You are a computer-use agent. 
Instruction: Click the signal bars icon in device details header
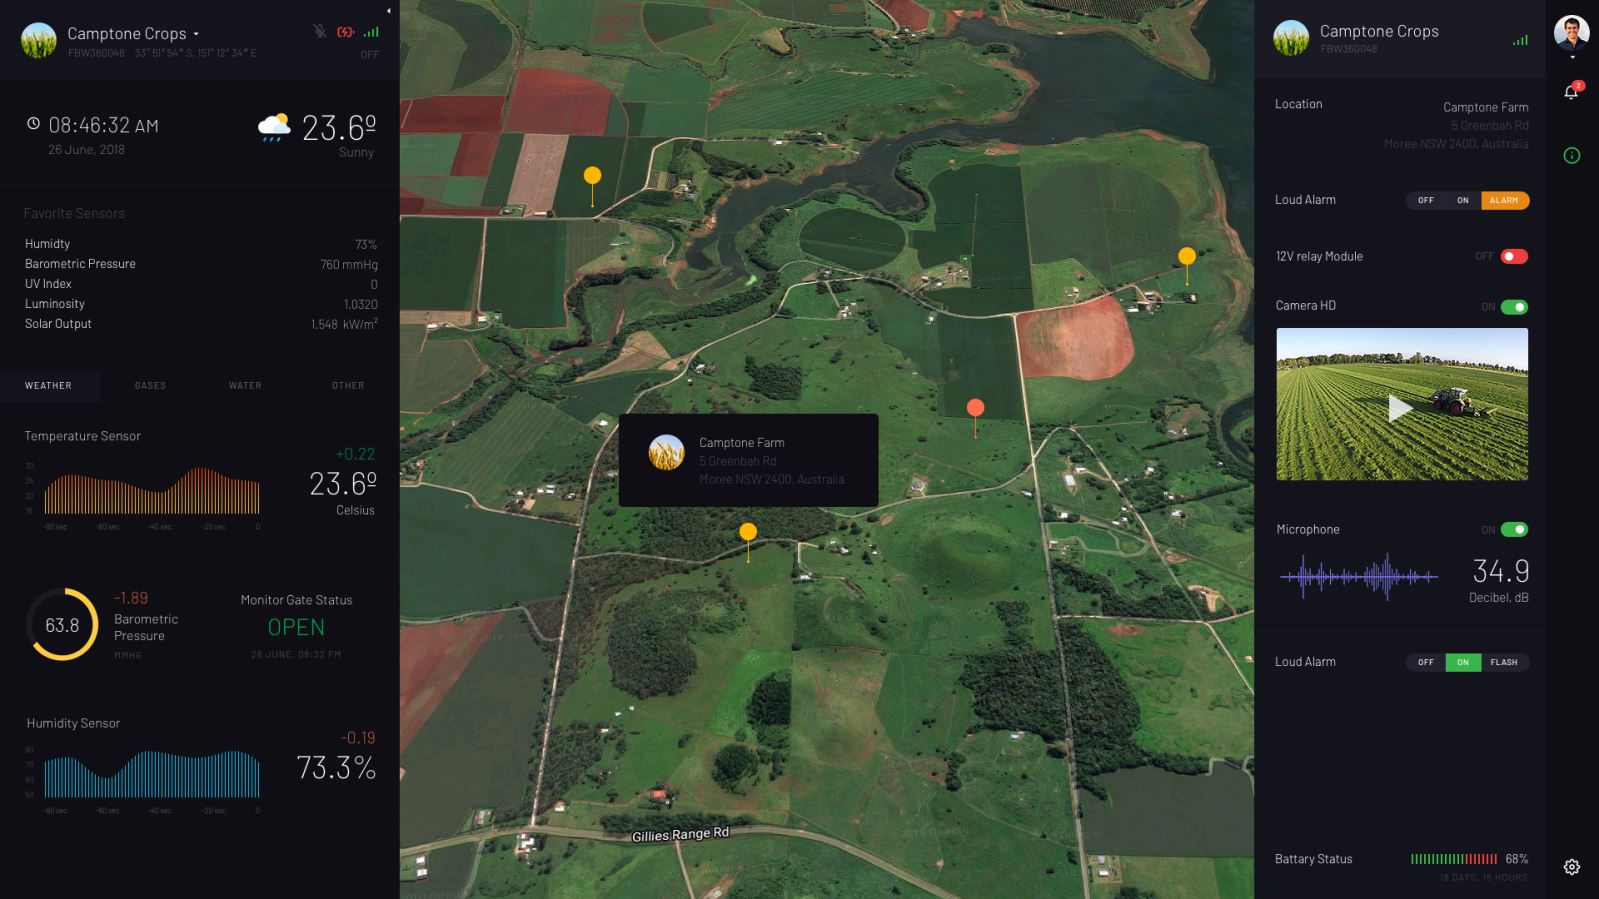(1520, 40)
